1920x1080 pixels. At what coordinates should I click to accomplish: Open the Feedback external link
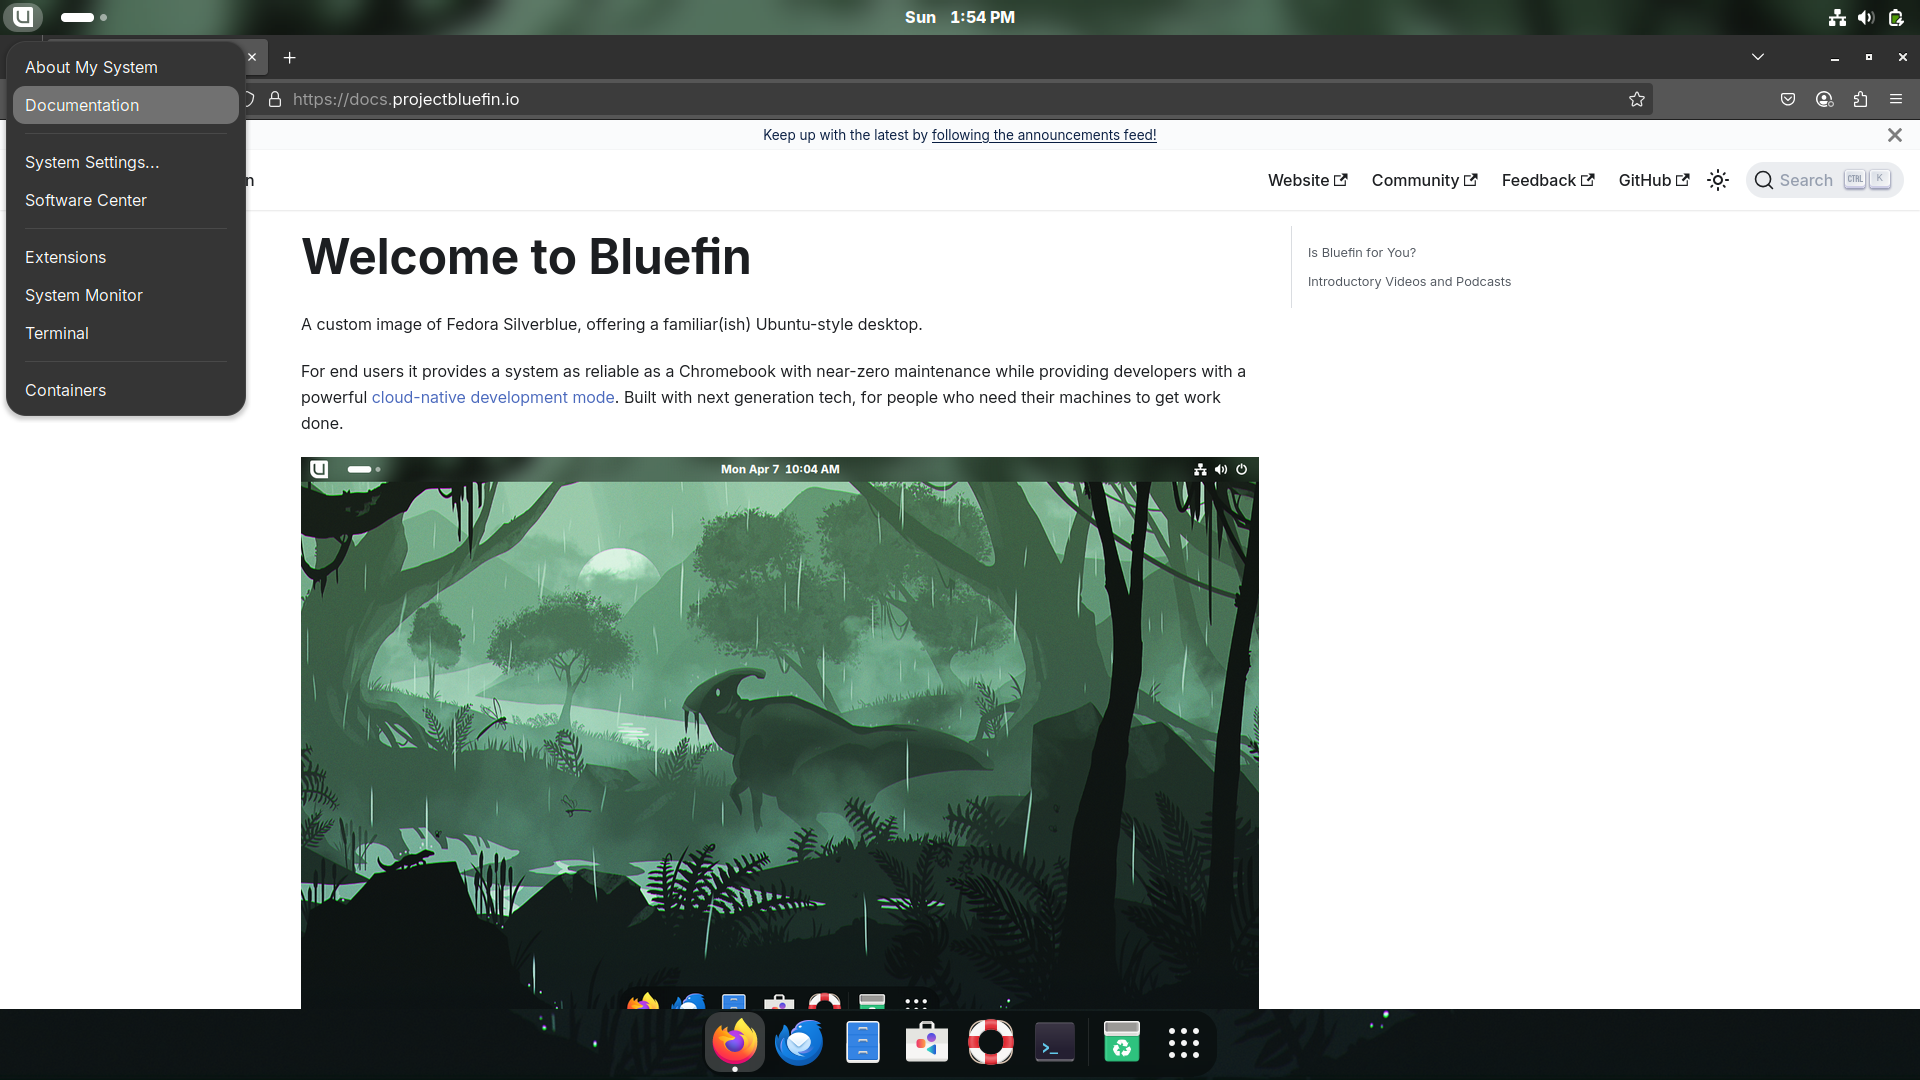(1548, 180)
